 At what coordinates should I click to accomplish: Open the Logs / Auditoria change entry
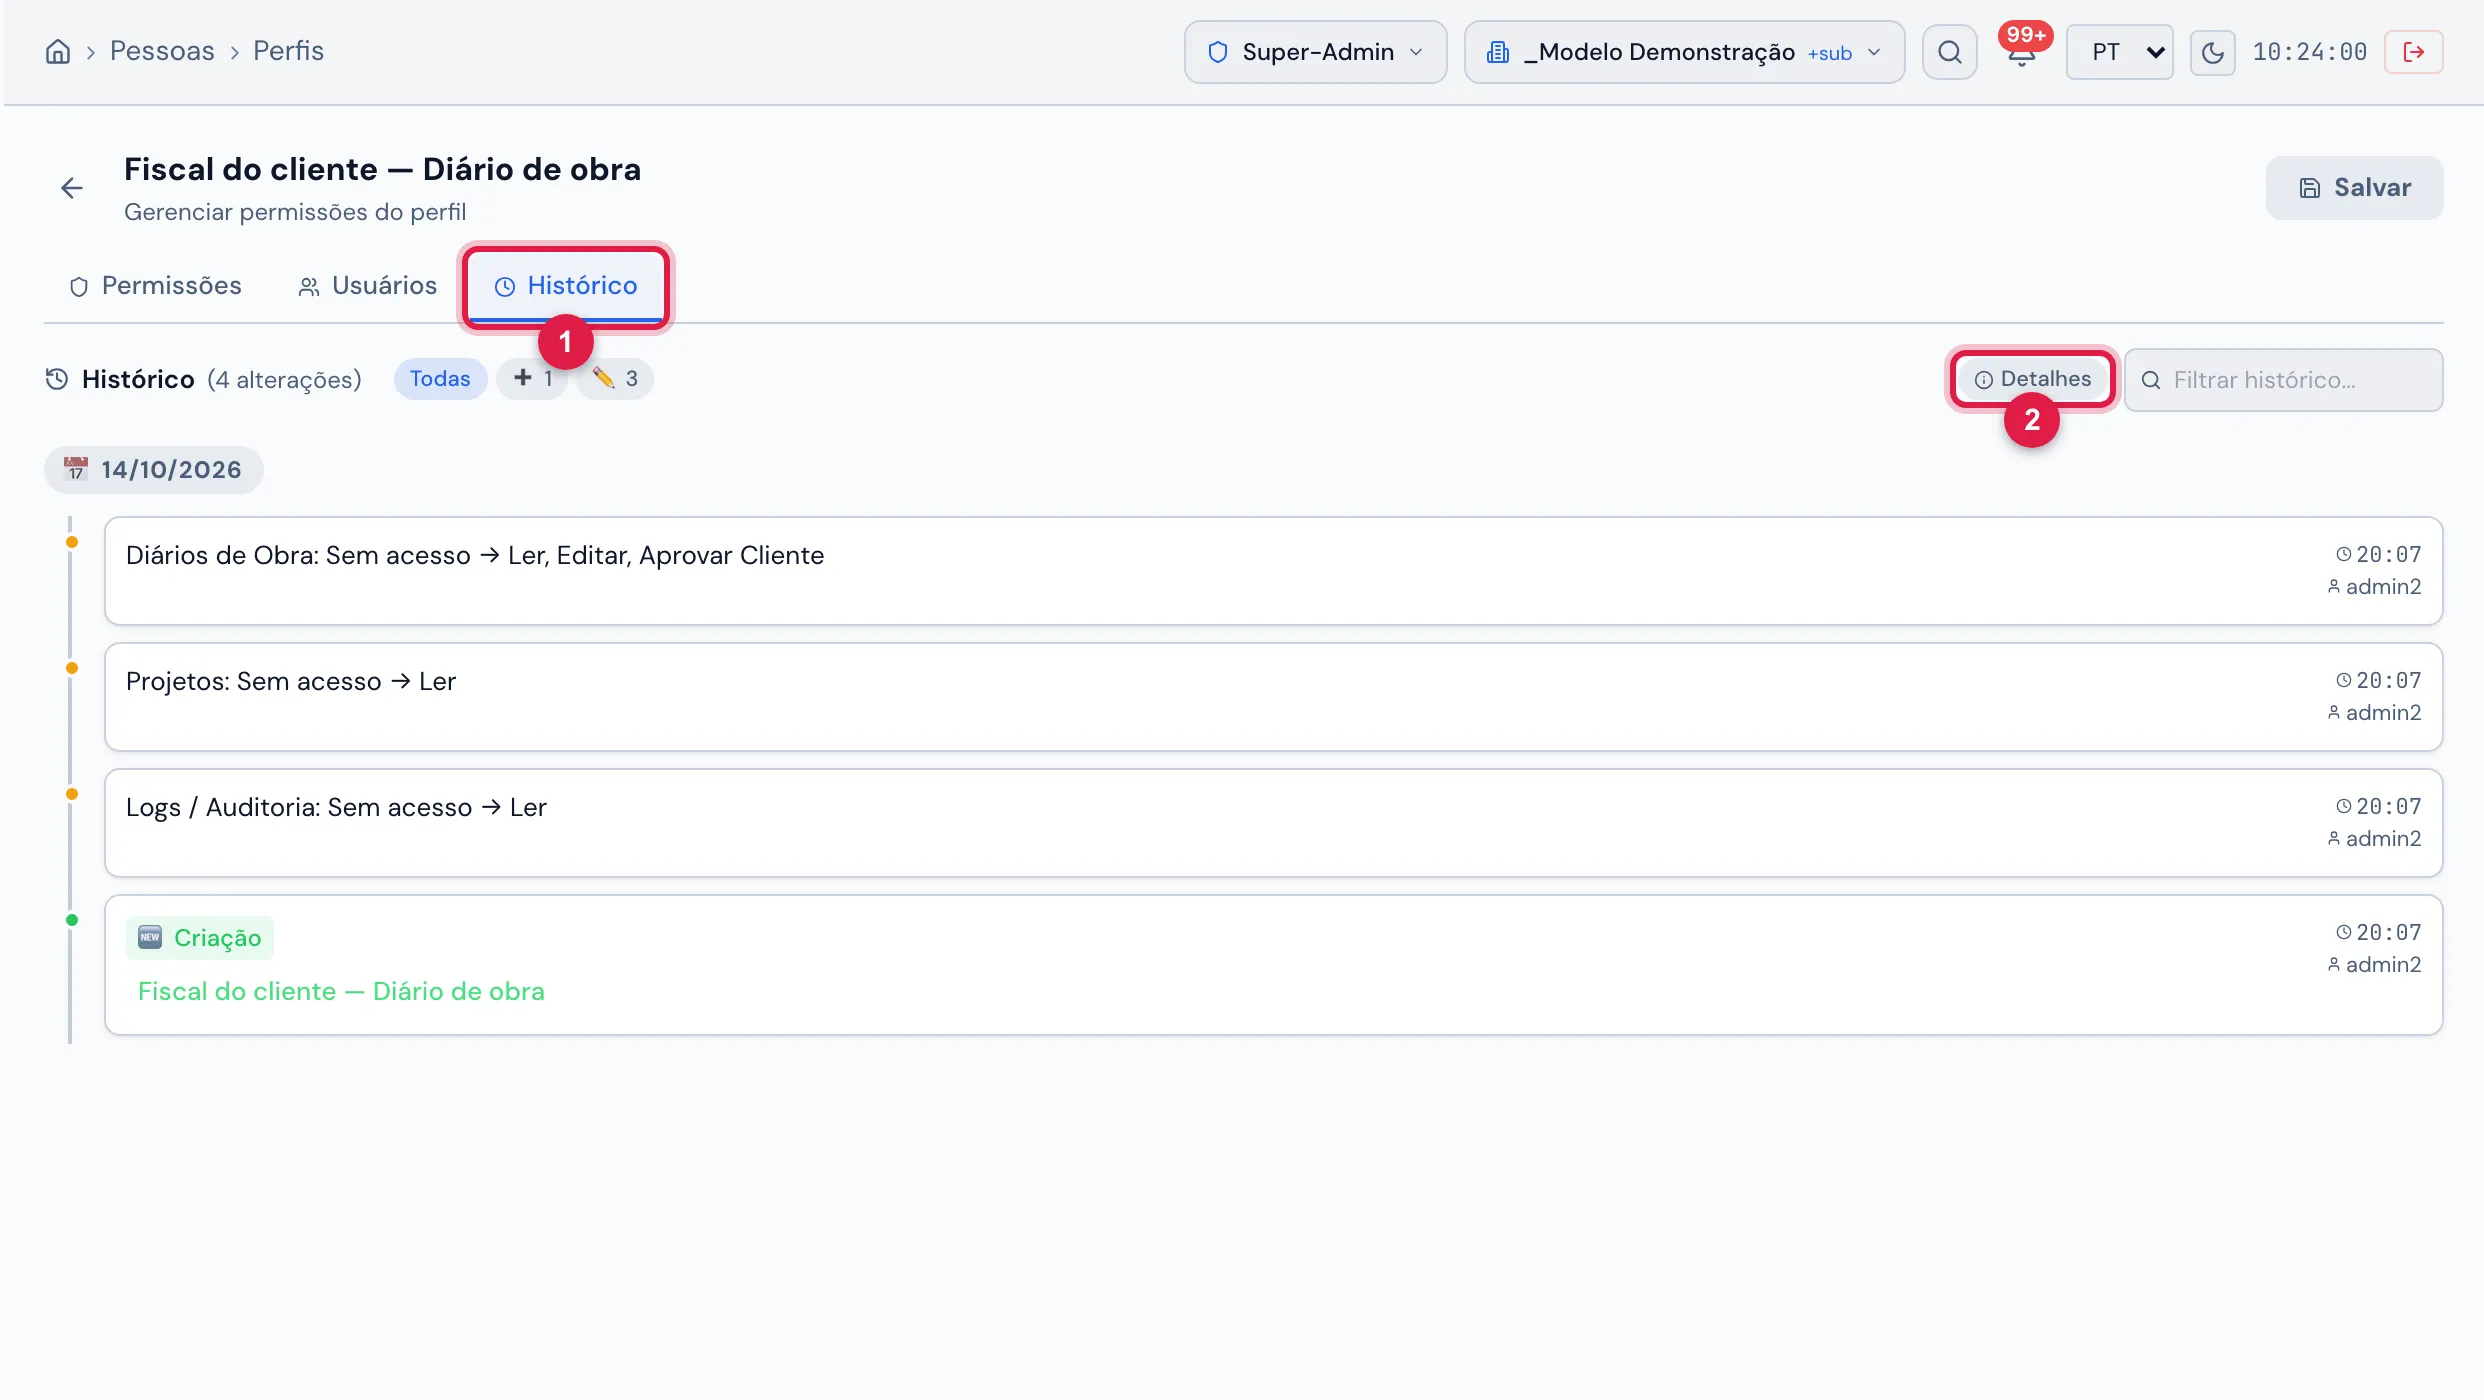[1273, 823]
